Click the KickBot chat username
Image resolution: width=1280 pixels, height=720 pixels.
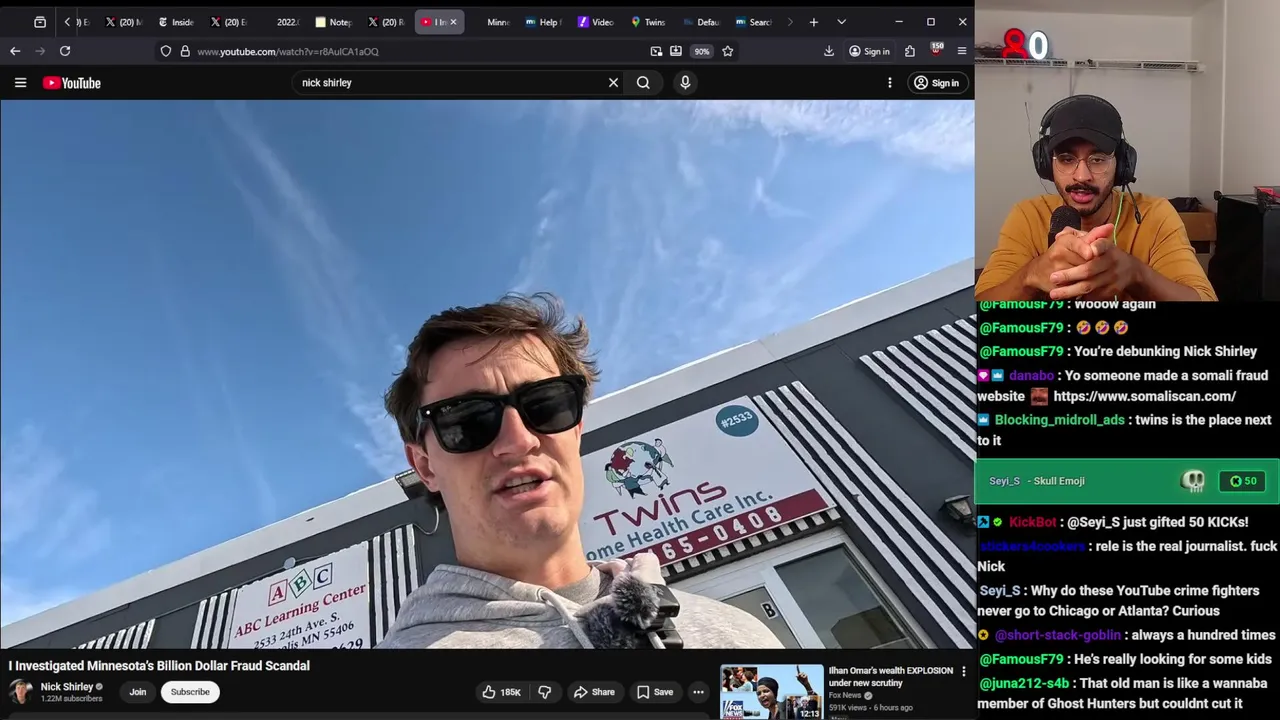[x=1032, y=522]
